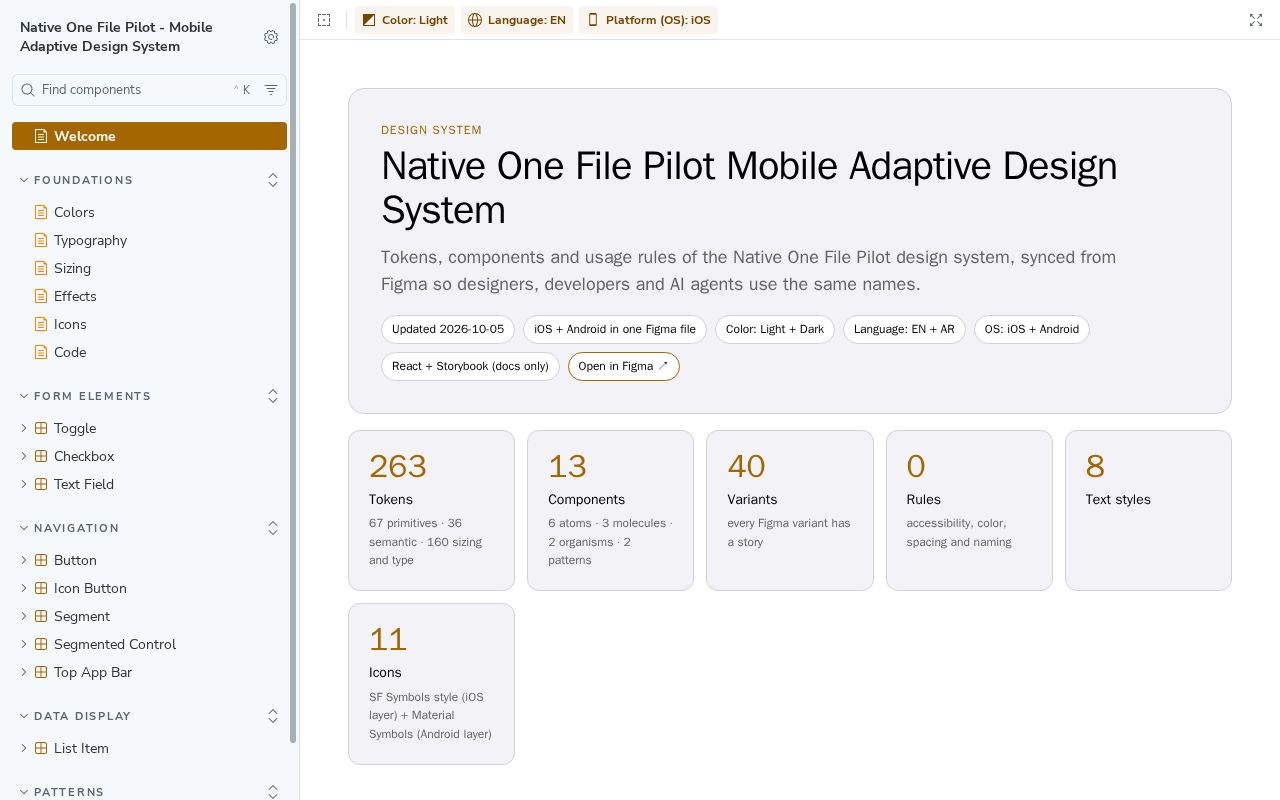Click the Welcome page document icon
The height and width of the screenshot is (800, 1280).
click(x=41, y=136)
